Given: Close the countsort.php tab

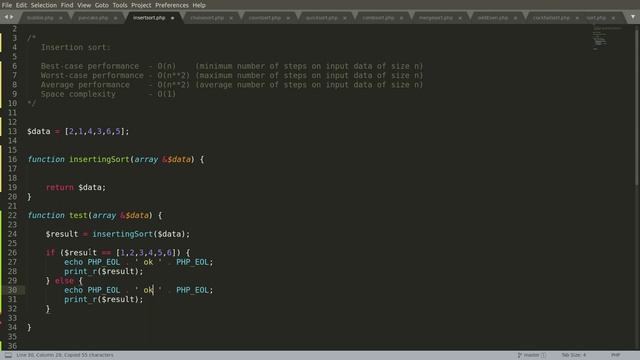Looking at the screenshot, I should [x=288, y=18].
